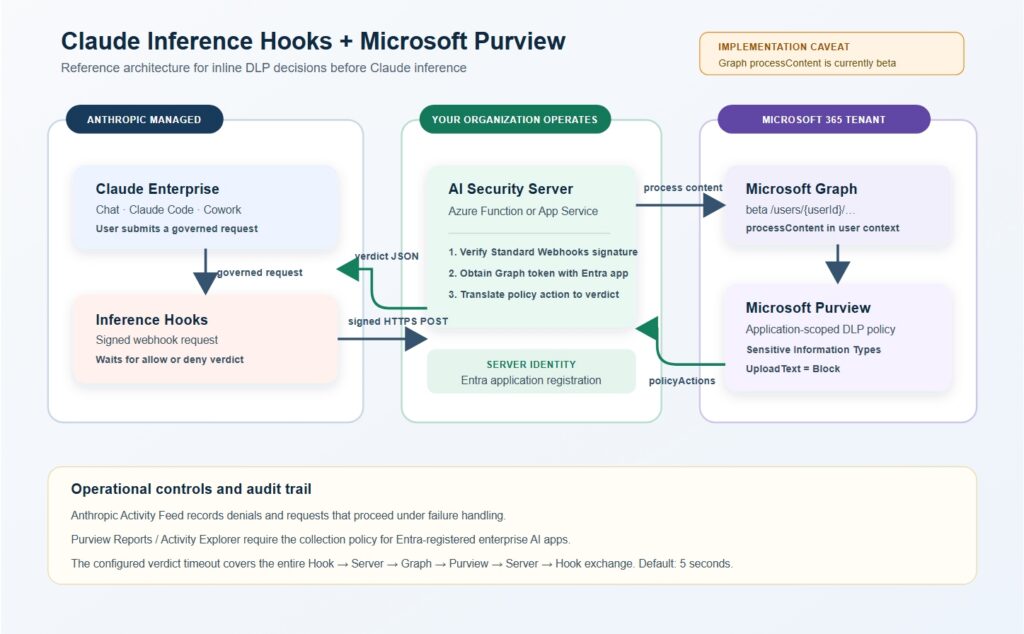The height and width of the screenshot is (634, 1024).
Task: Select the "AI Security Server" heading
Action: [510, 189]
